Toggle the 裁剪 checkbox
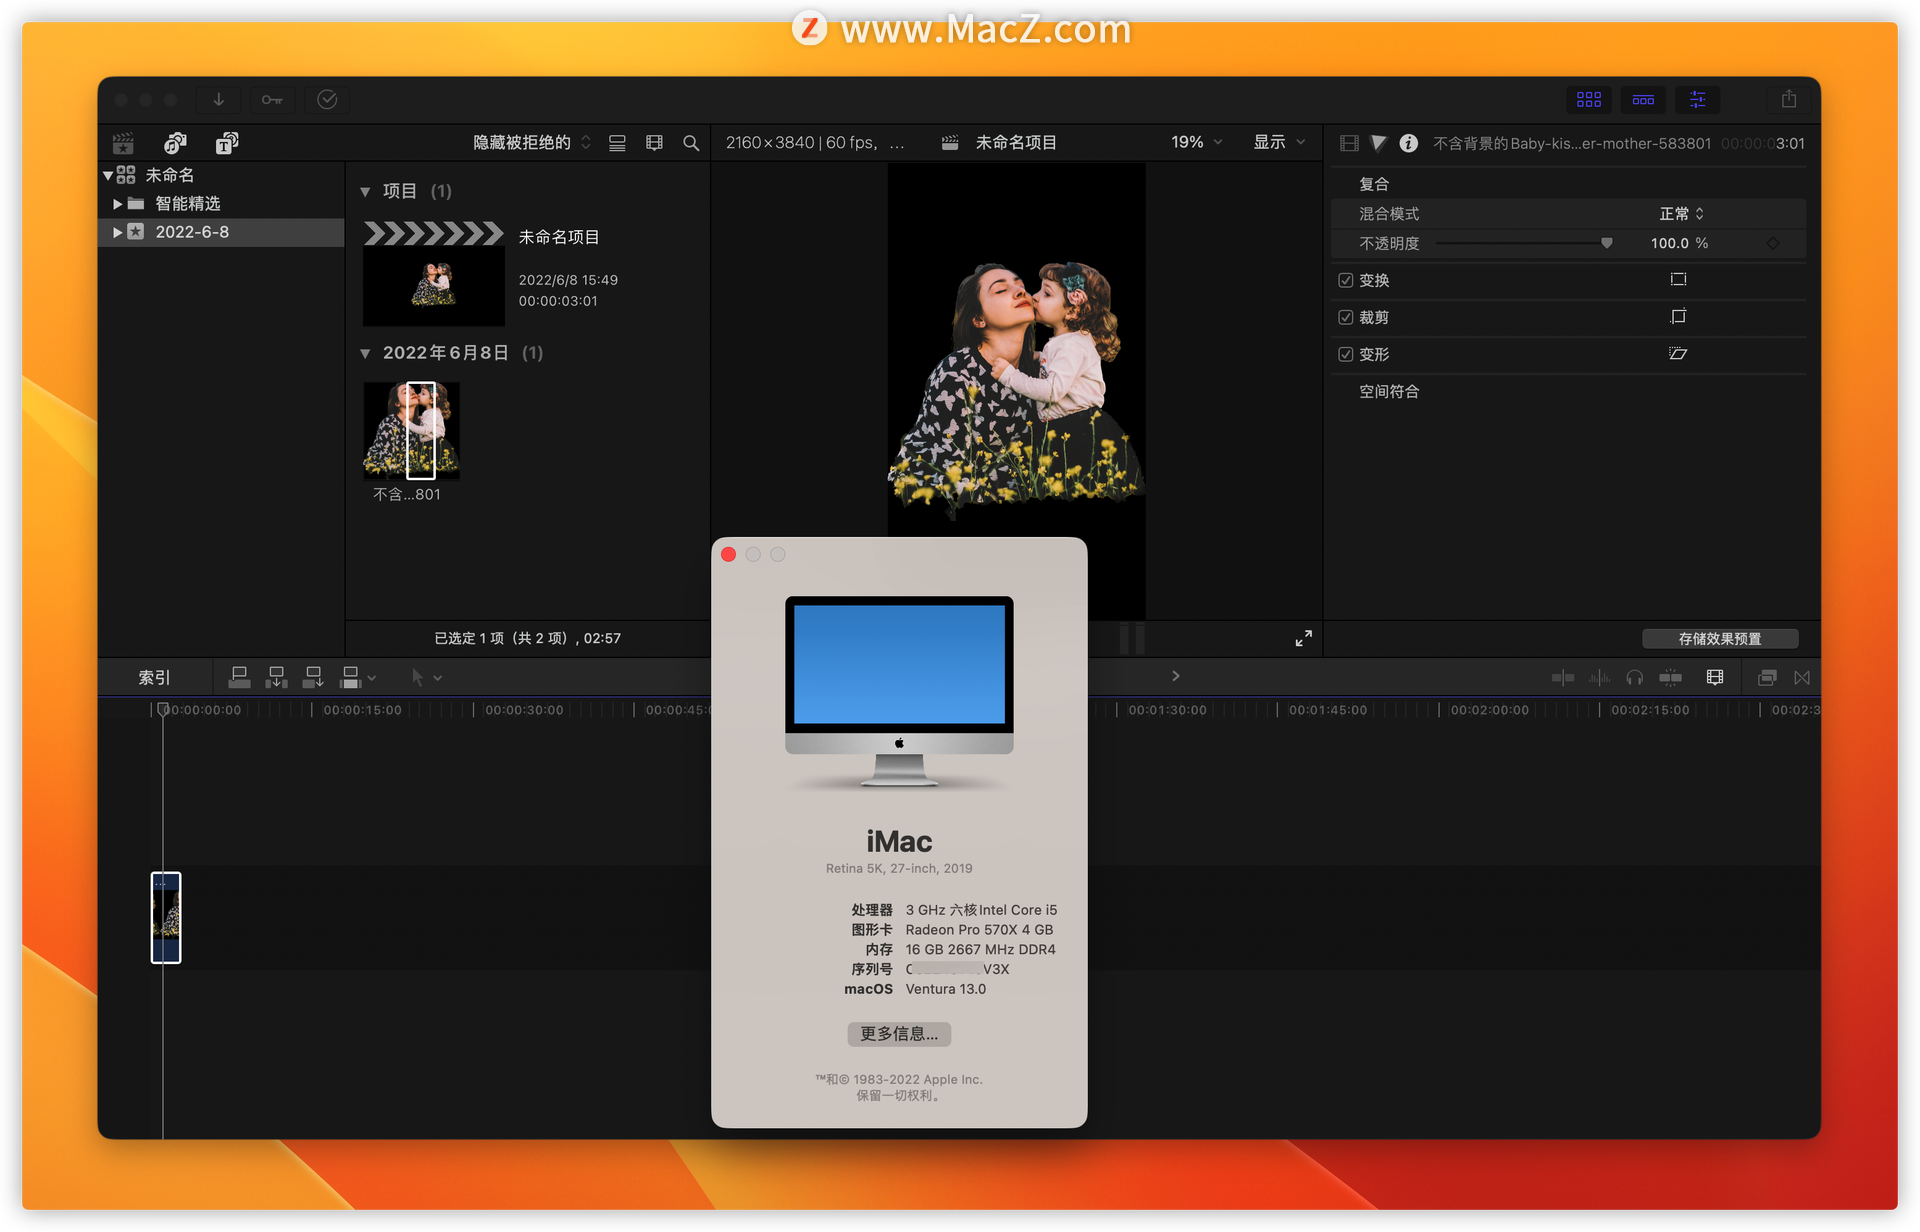 point(1346,318)
